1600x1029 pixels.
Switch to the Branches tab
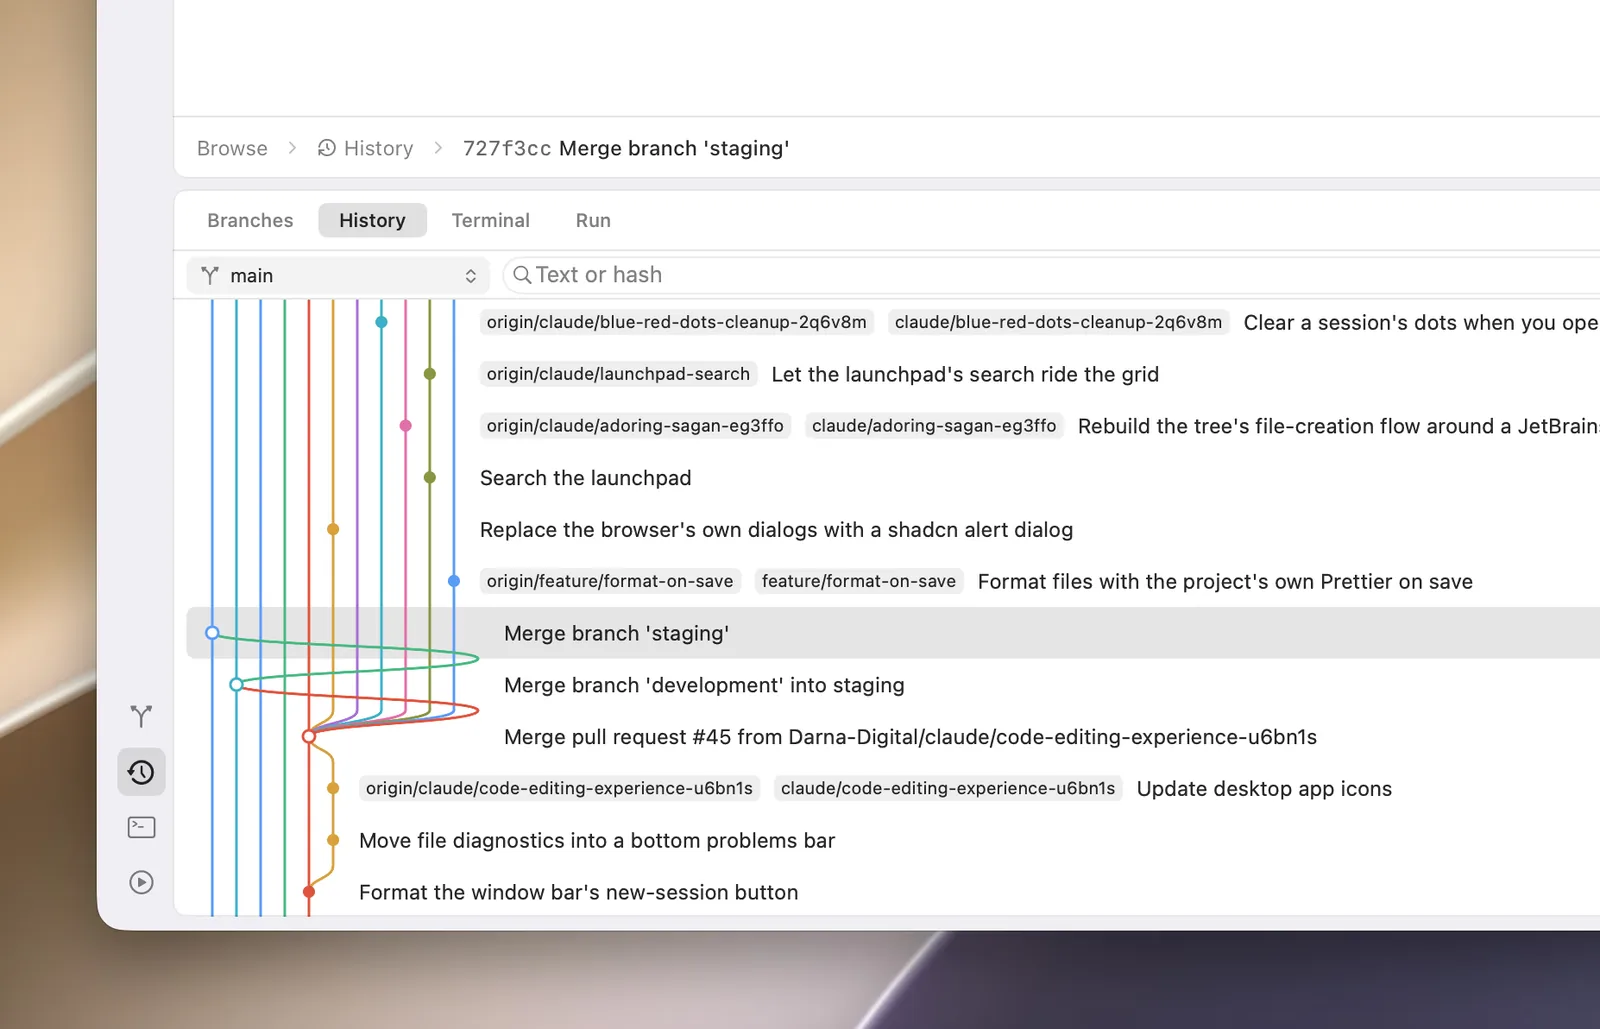point(250,220)
